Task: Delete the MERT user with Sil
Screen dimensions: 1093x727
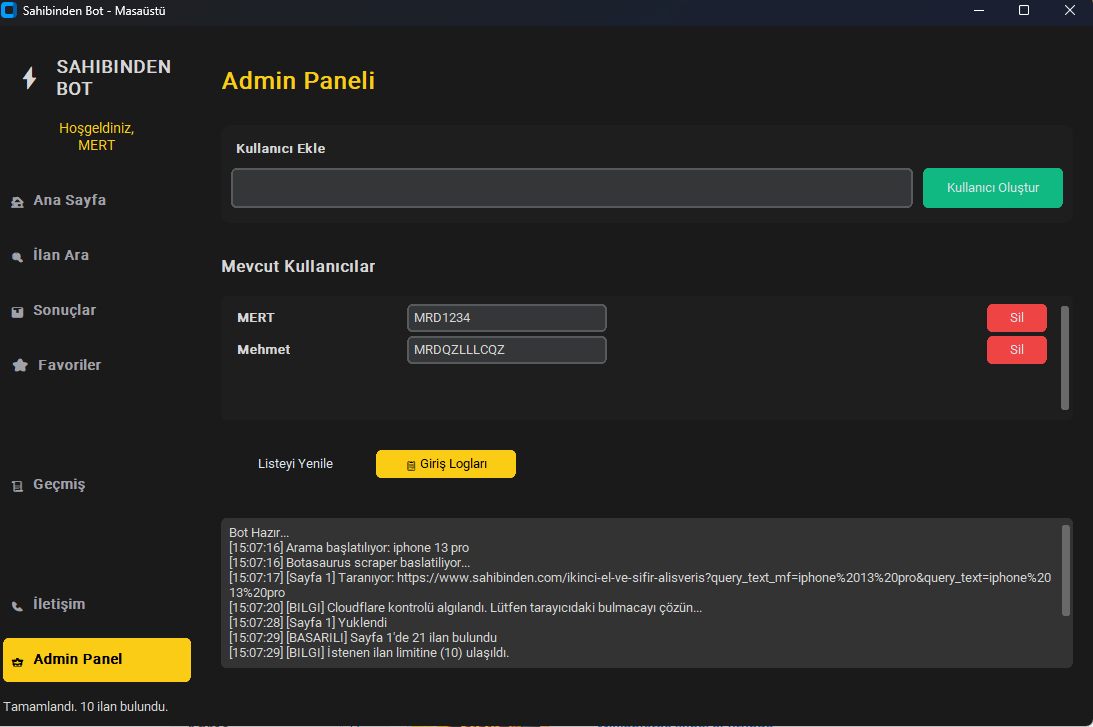Action: pyautogui.click(x=1016, y=318)
